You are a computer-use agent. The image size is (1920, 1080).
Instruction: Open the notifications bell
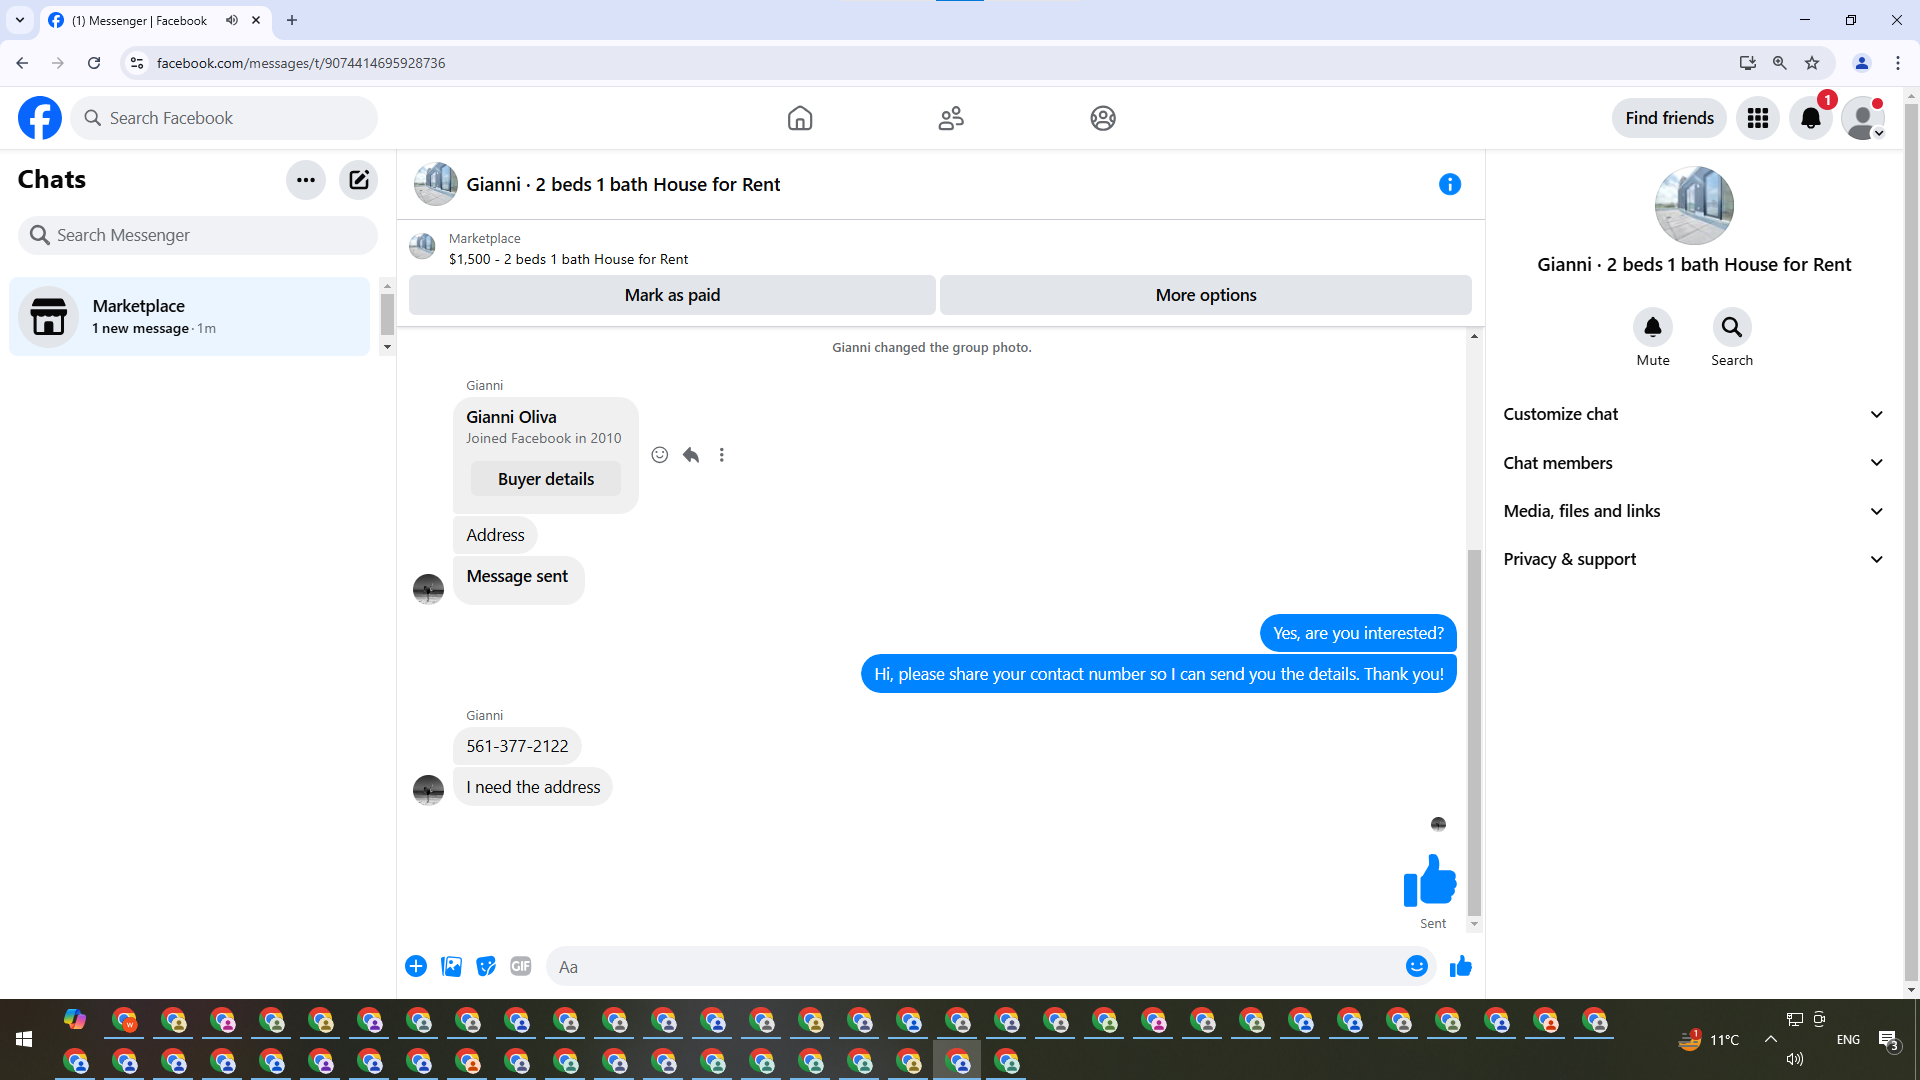pyautogui.click(x=1810, y=118)
